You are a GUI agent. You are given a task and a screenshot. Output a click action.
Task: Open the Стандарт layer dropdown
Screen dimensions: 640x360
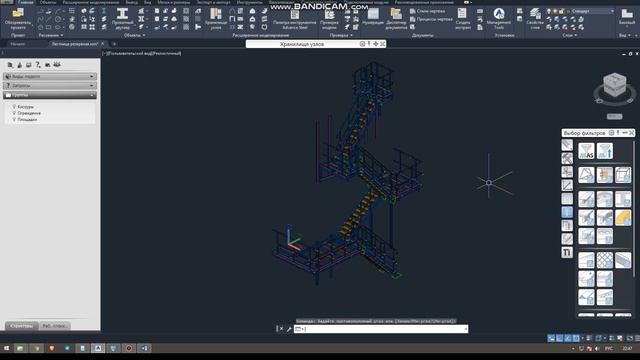592,11
